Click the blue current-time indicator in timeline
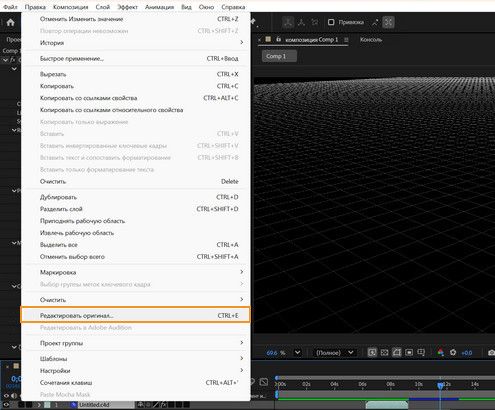This screenshot has width=495, height=410. pyautogui.click(x=440, y=385)
